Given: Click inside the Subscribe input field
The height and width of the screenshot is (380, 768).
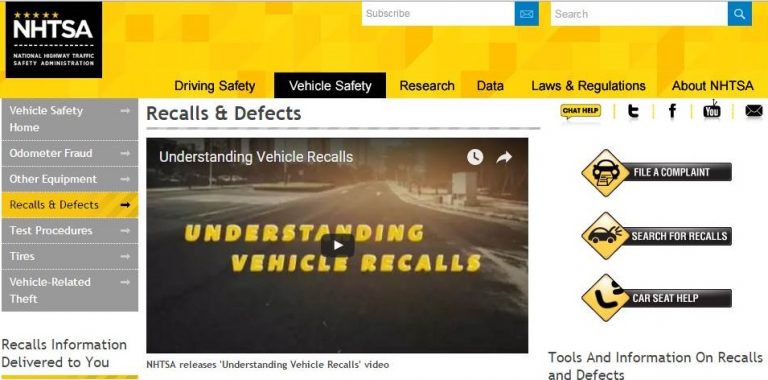Looking at the screenshot, I should tap(438, 14).
